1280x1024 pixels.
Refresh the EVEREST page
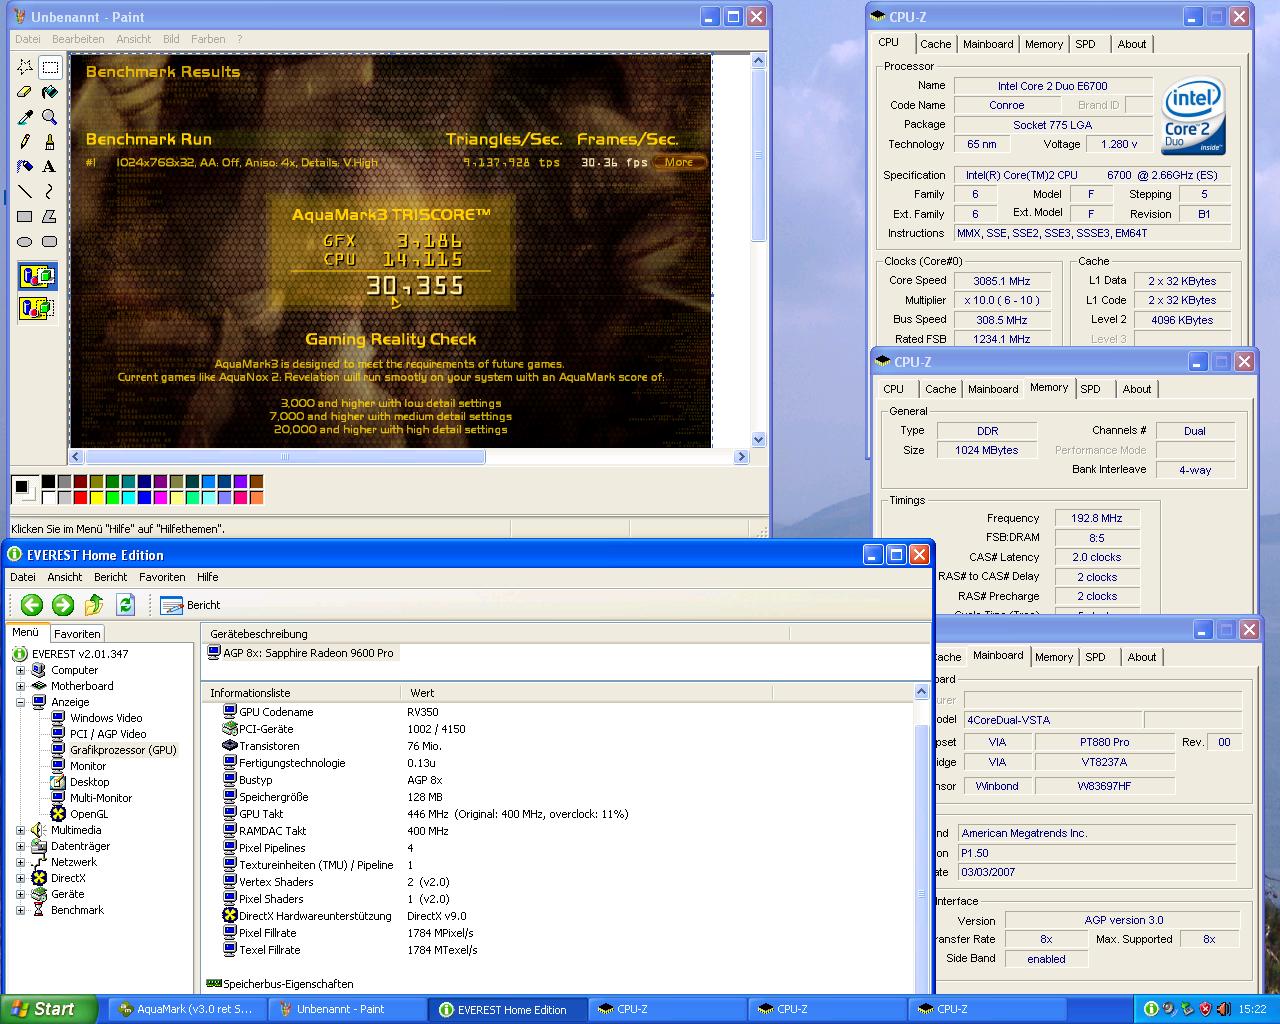(x=125, y=604)
